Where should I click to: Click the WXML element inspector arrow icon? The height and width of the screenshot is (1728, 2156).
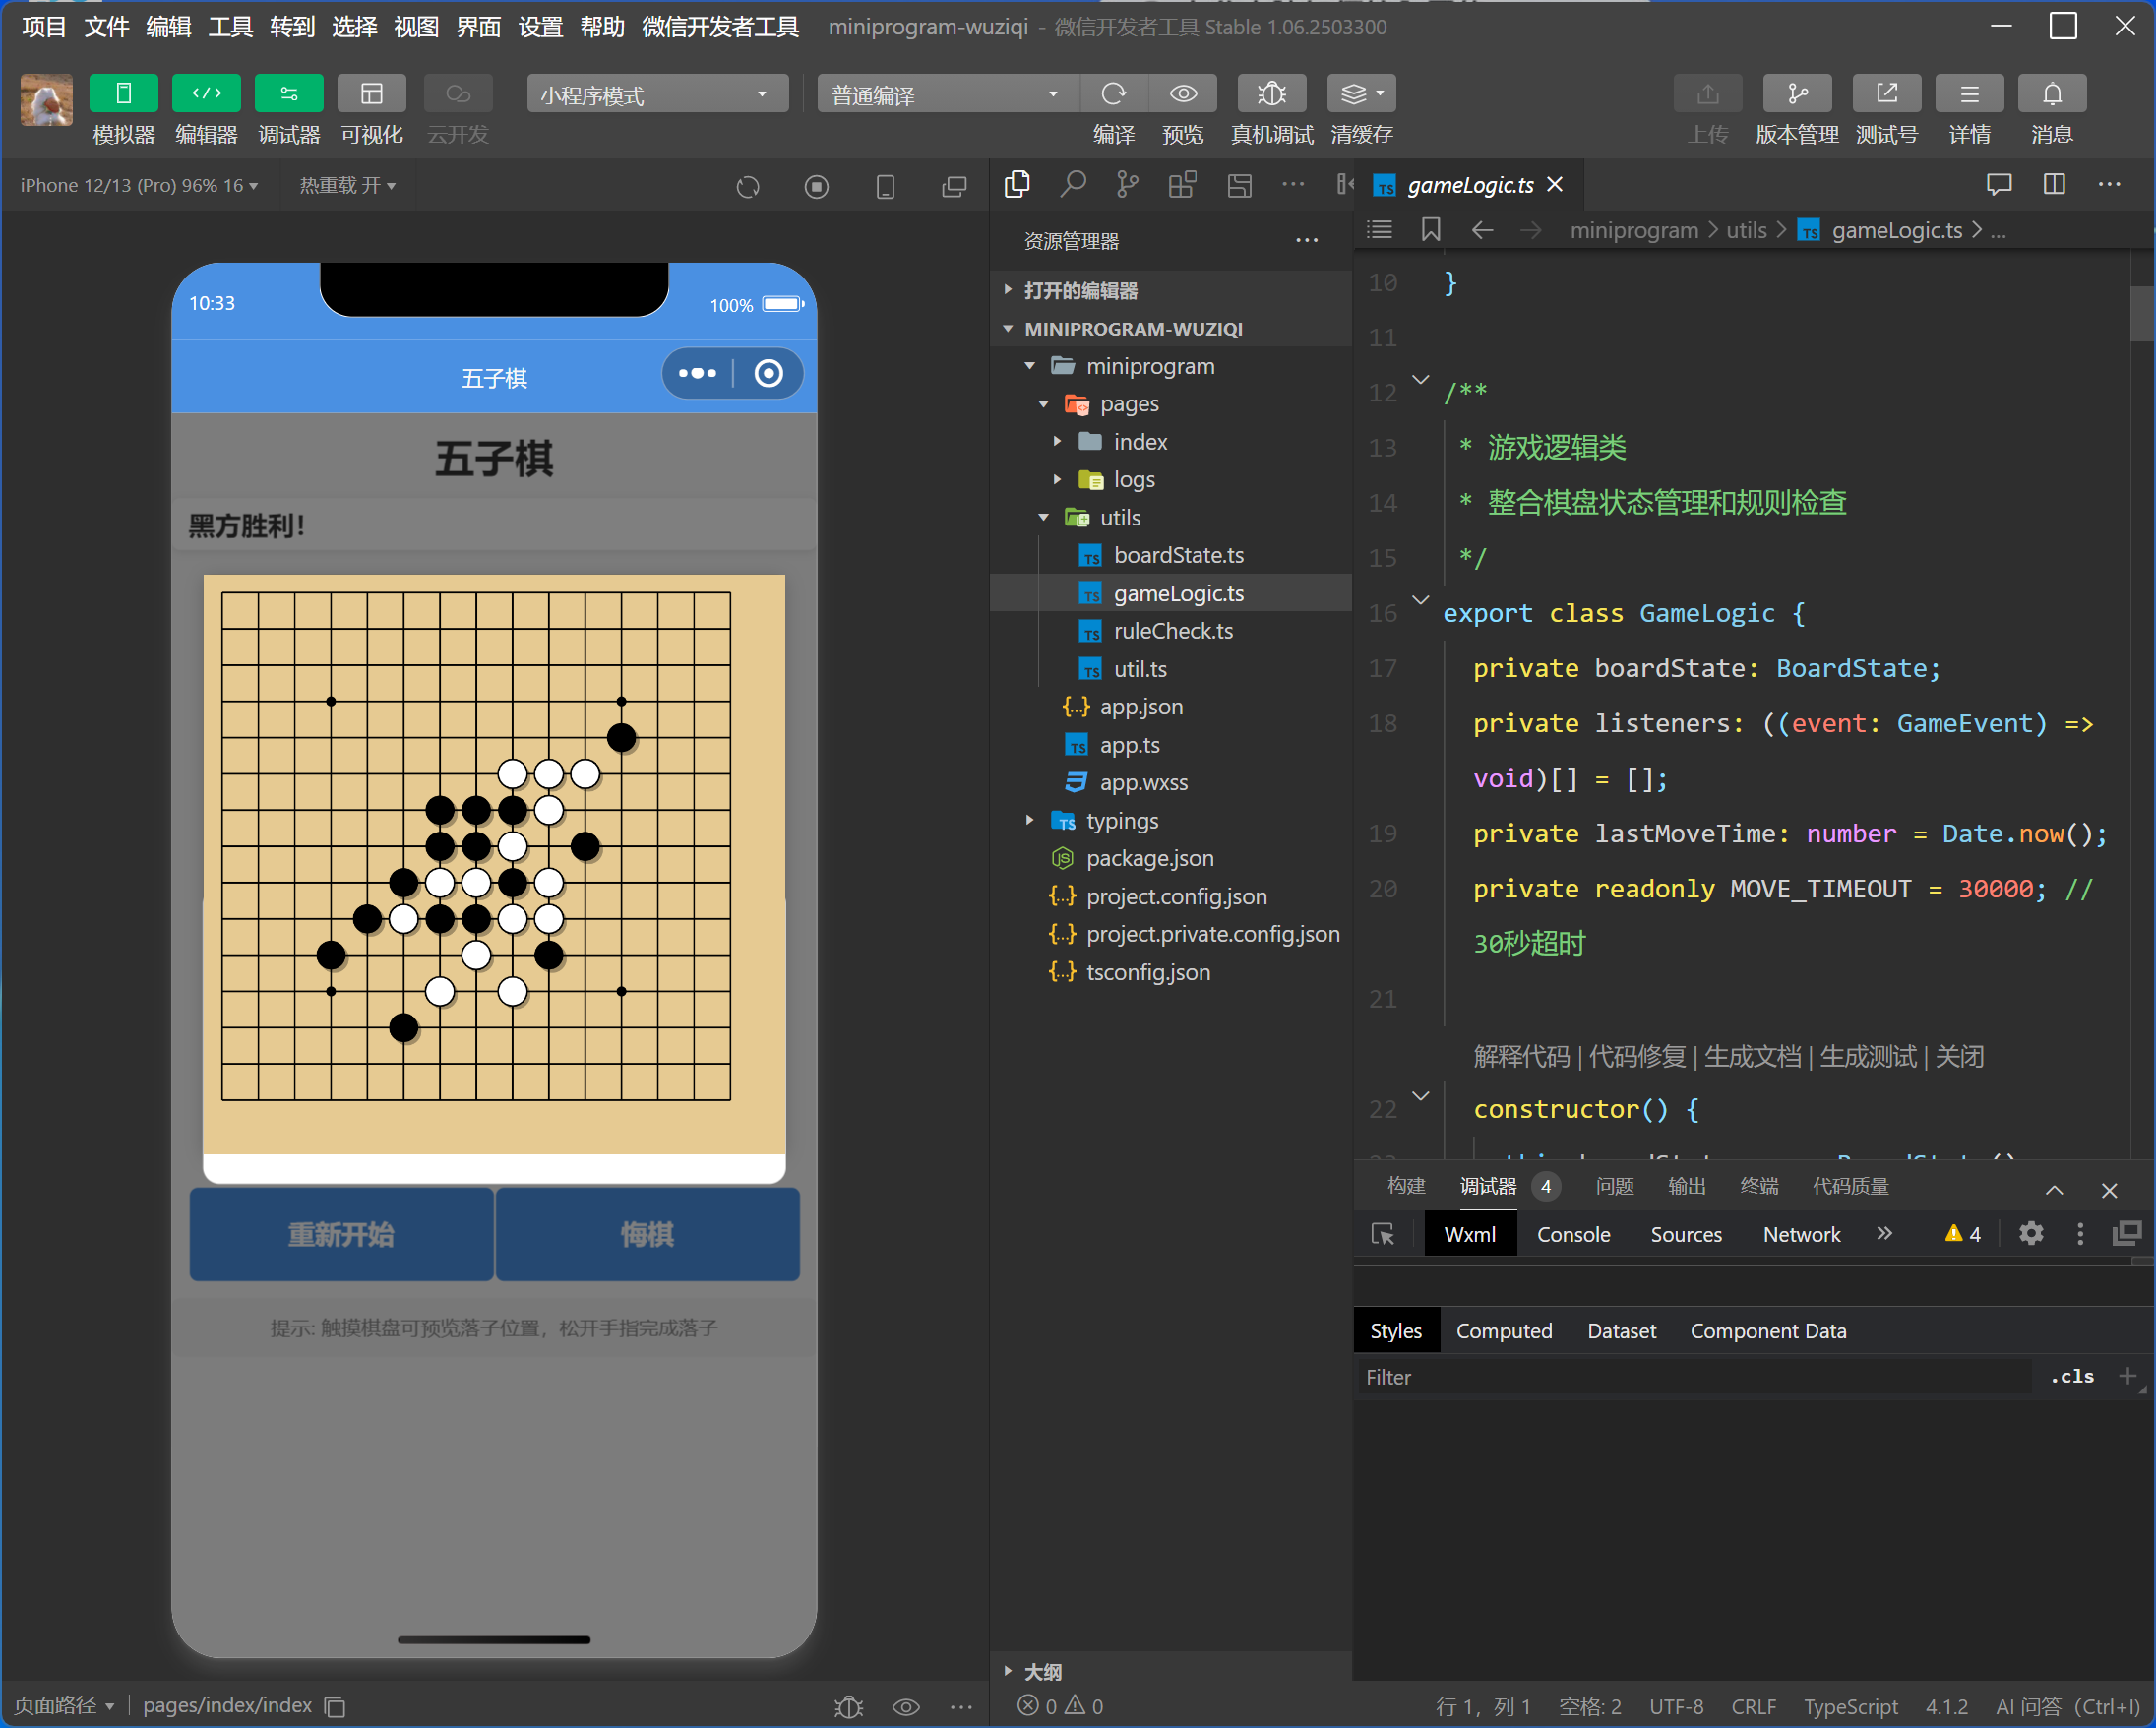pyautogui.click(x=1382, y=1234)
